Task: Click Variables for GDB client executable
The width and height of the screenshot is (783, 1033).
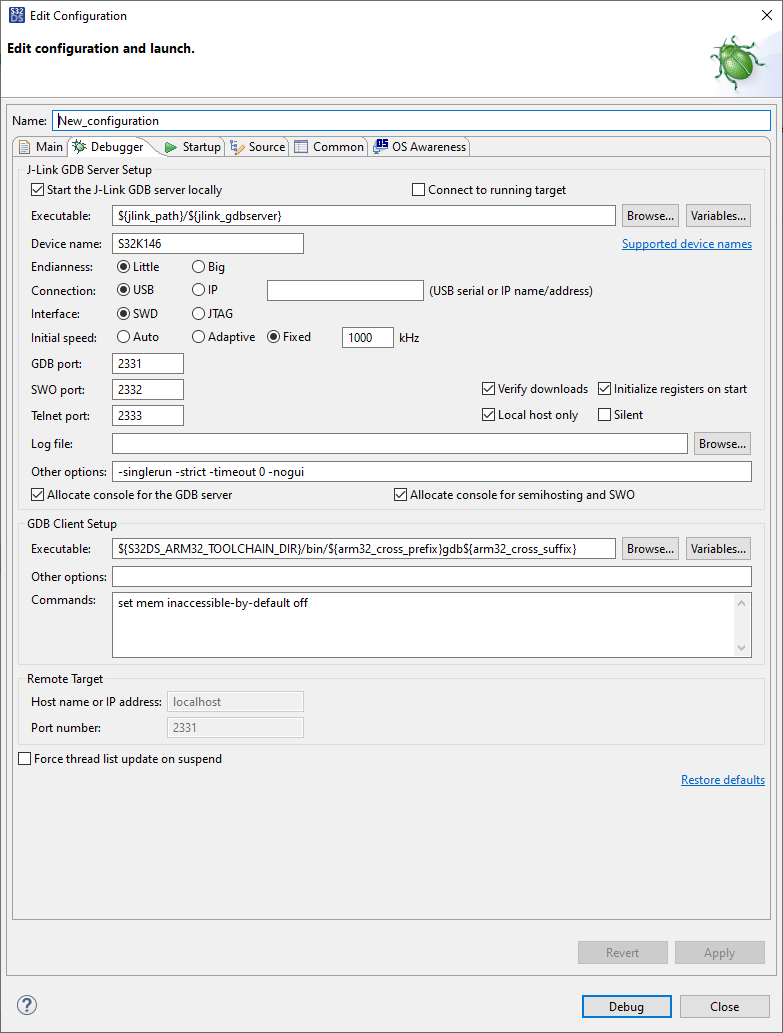Action: click(718, 549)
